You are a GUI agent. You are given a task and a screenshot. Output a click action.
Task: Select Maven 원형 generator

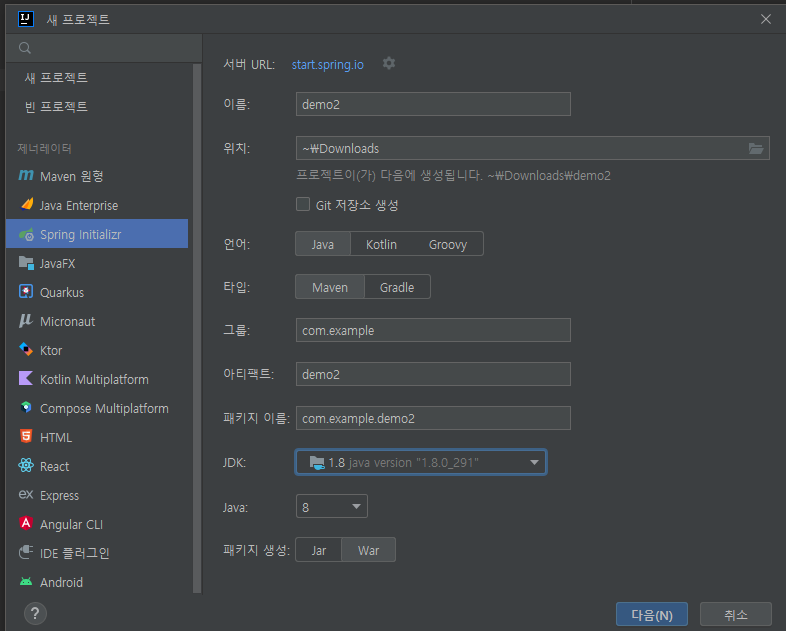coord(98,176)
